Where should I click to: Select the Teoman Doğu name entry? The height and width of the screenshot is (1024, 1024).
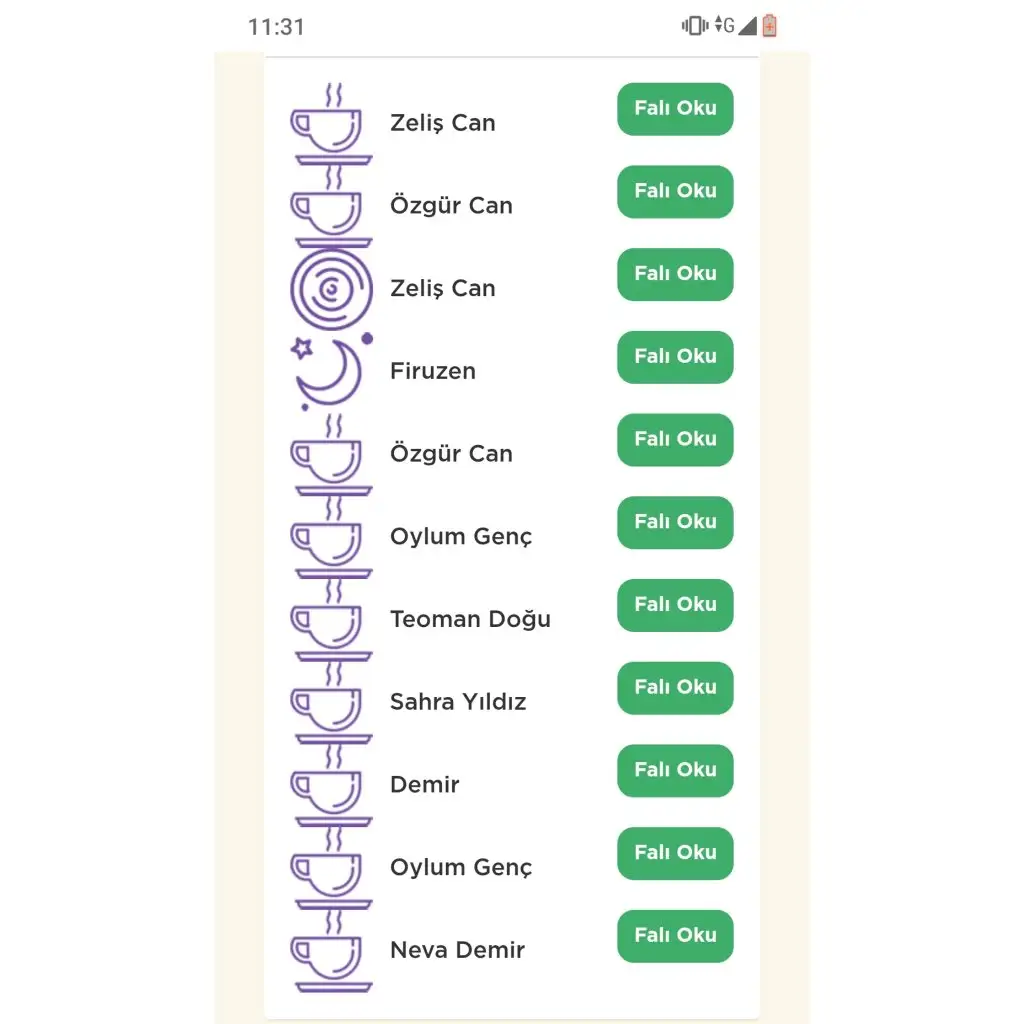click(x=470, y=618)
